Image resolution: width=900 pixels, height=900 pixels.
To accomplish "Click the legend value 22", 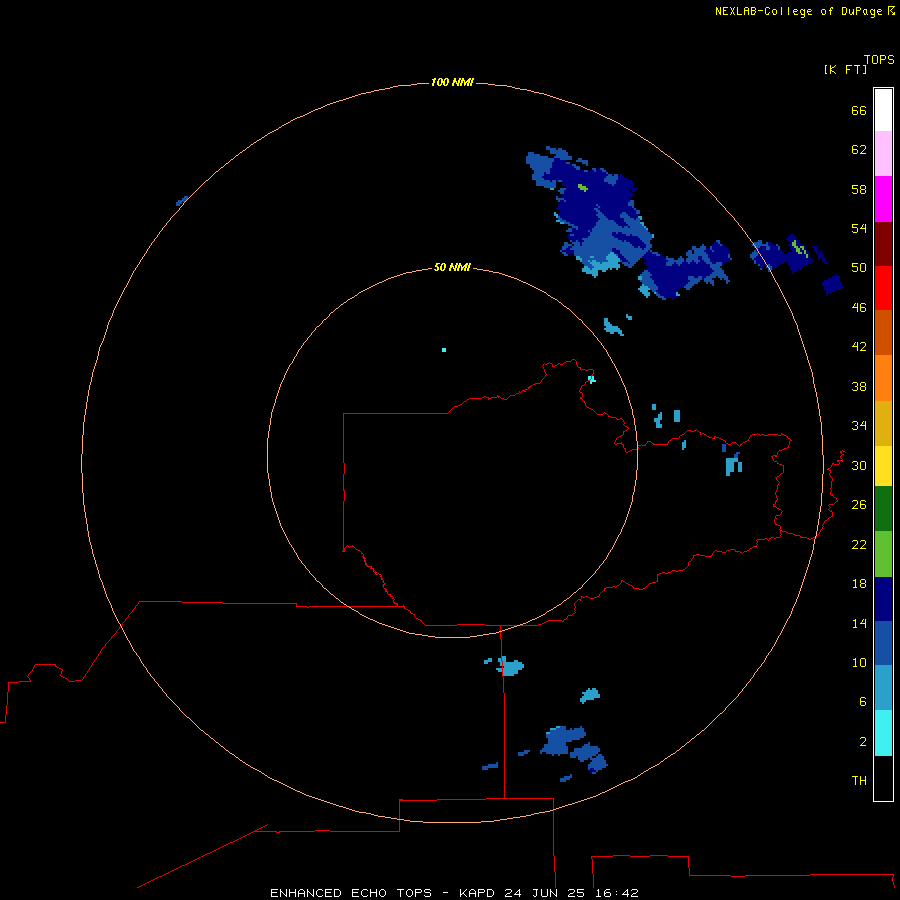I will [859, 544].
